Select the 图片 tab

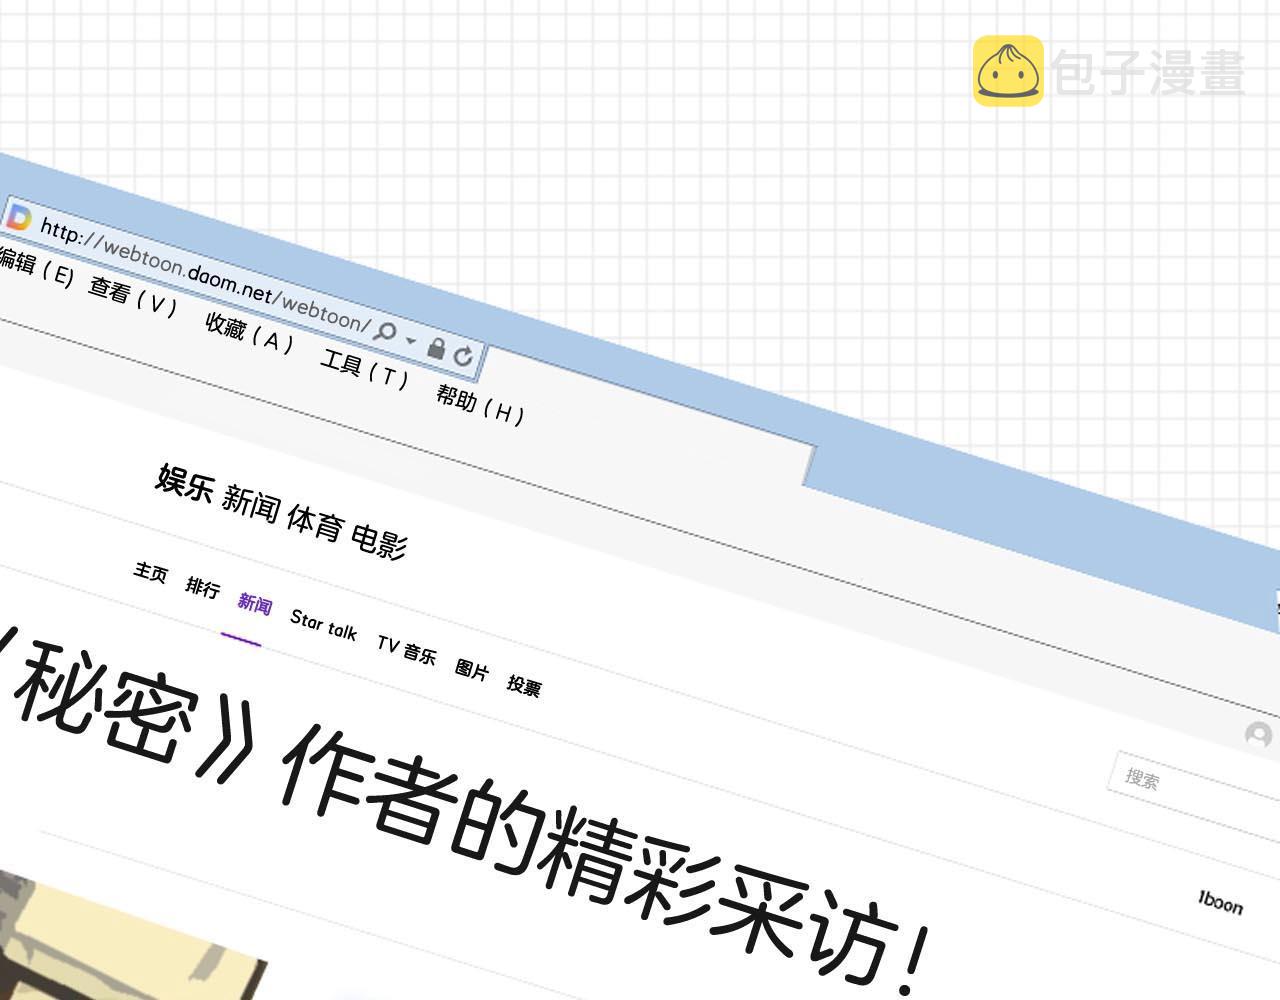(472, 670)
